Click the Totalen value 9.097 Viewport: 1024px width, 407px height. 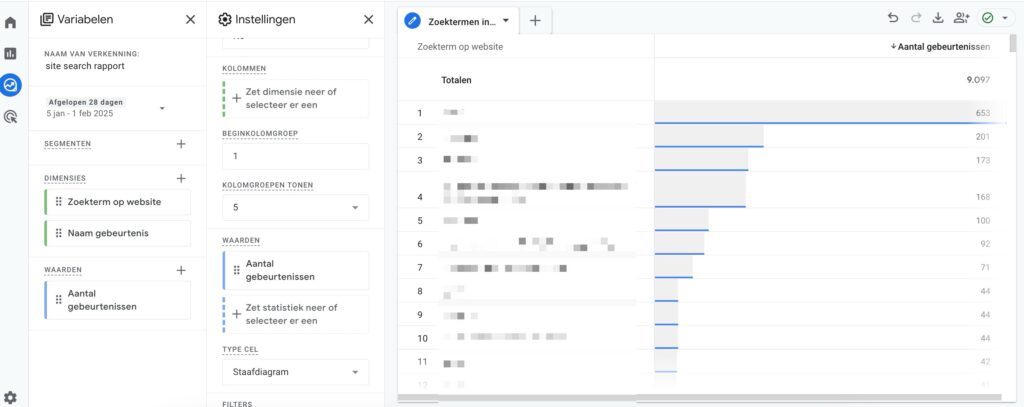coord(978,80)
